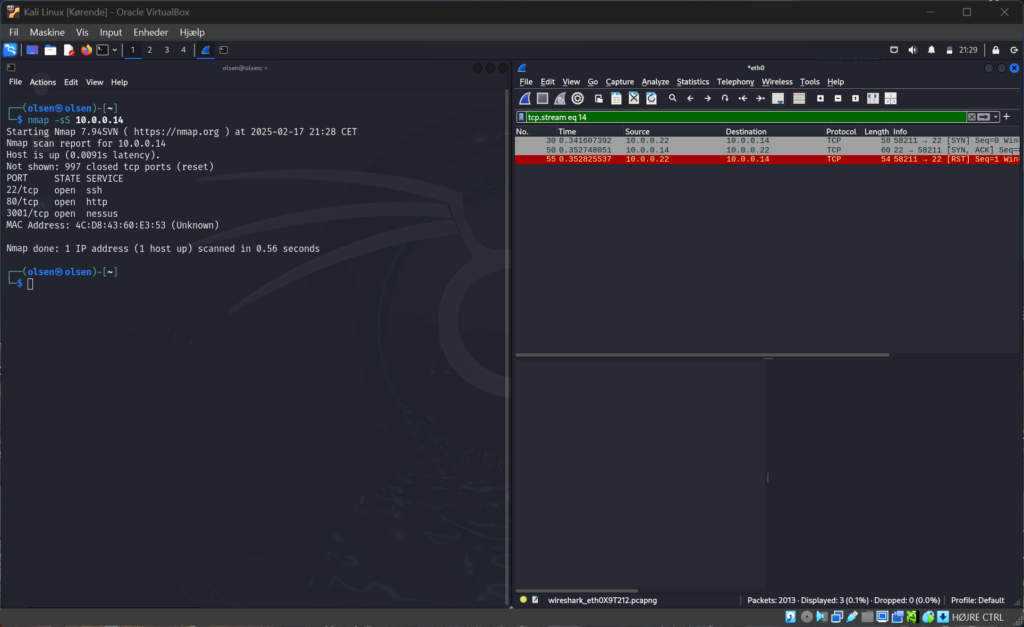The height and width of the screenshot is (627, 1024).
Task: Reload the capture file from the toolbar
Action: 651,98
